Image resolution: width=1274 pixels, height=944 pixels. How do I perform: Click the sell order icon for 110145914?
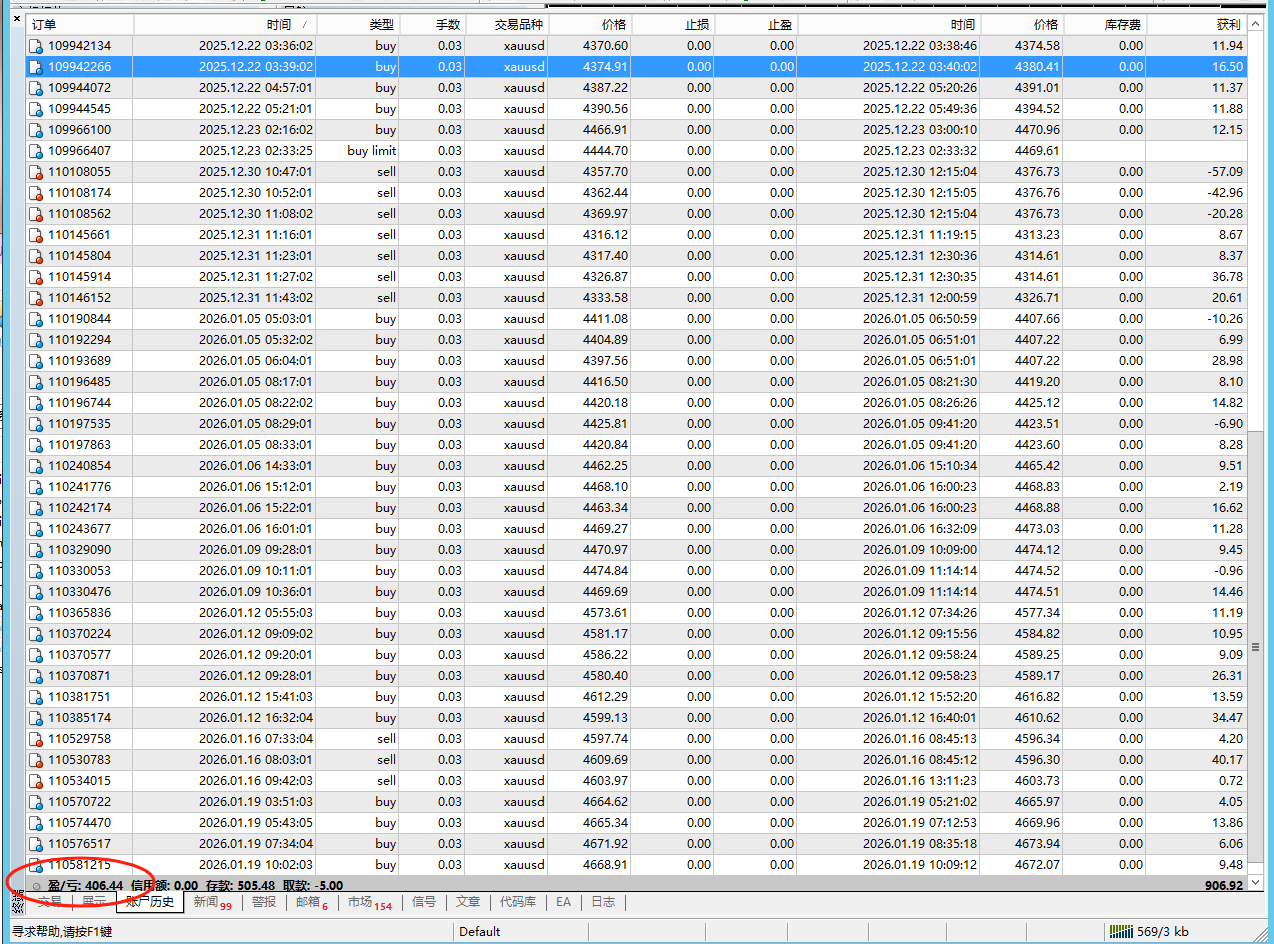click(36, 277)
